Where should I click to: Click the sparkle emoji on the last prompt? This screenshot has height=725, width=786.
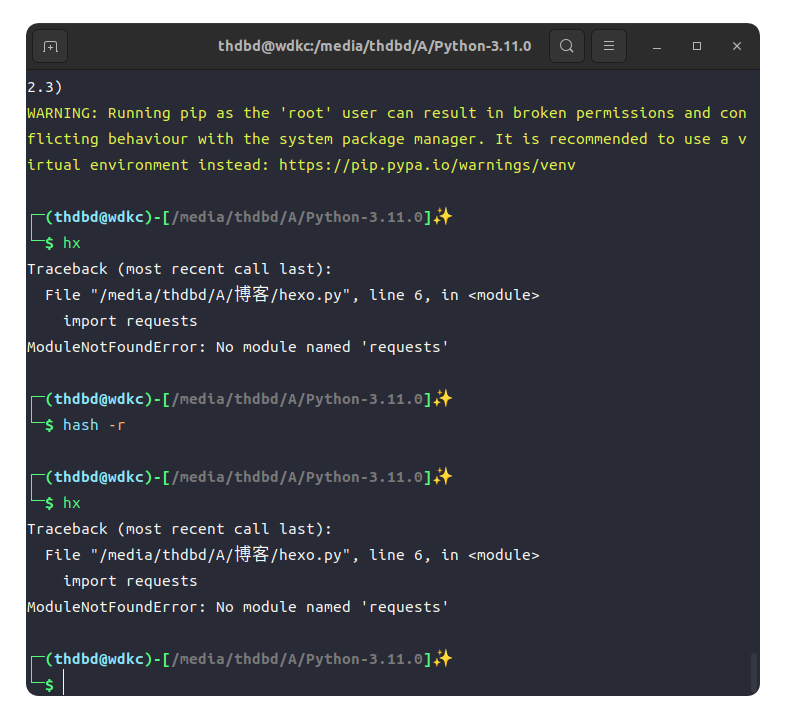[x=443, y=658]
